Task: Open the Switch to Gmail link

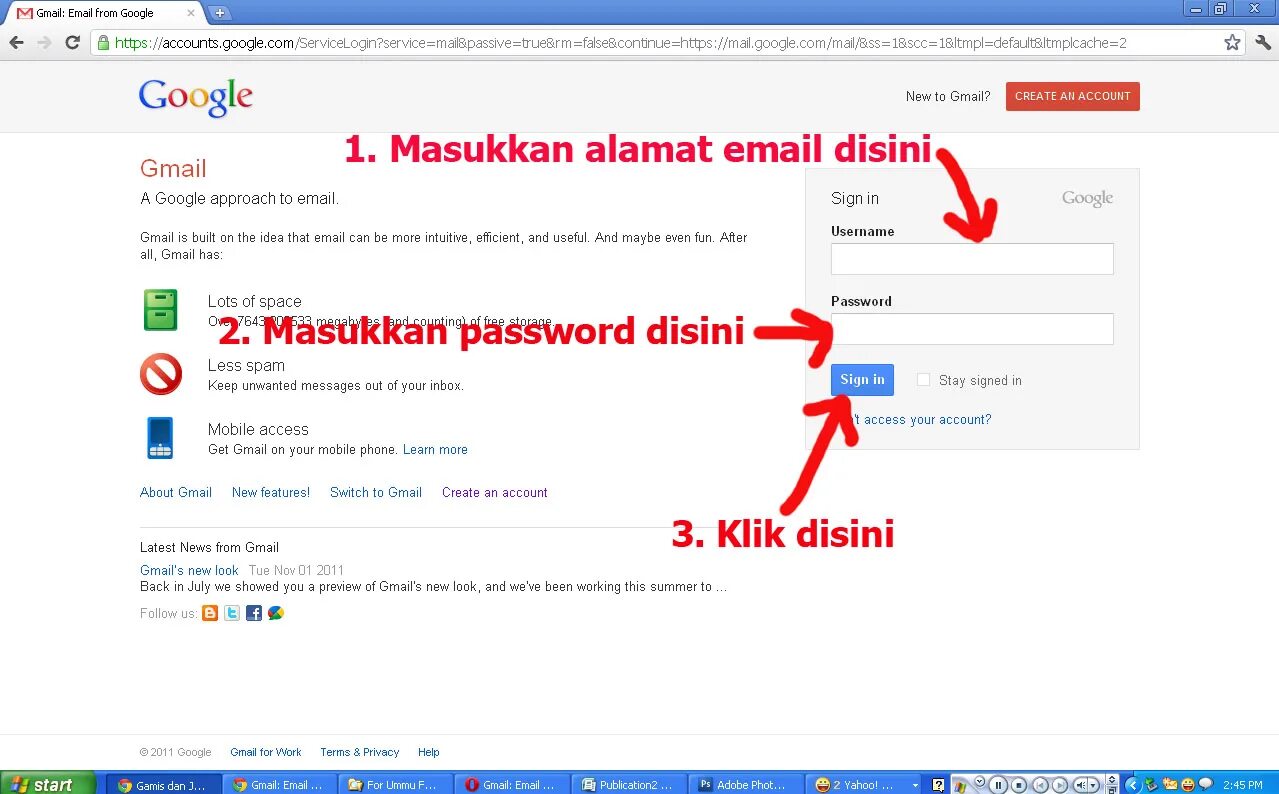Action: coord(376,492)
